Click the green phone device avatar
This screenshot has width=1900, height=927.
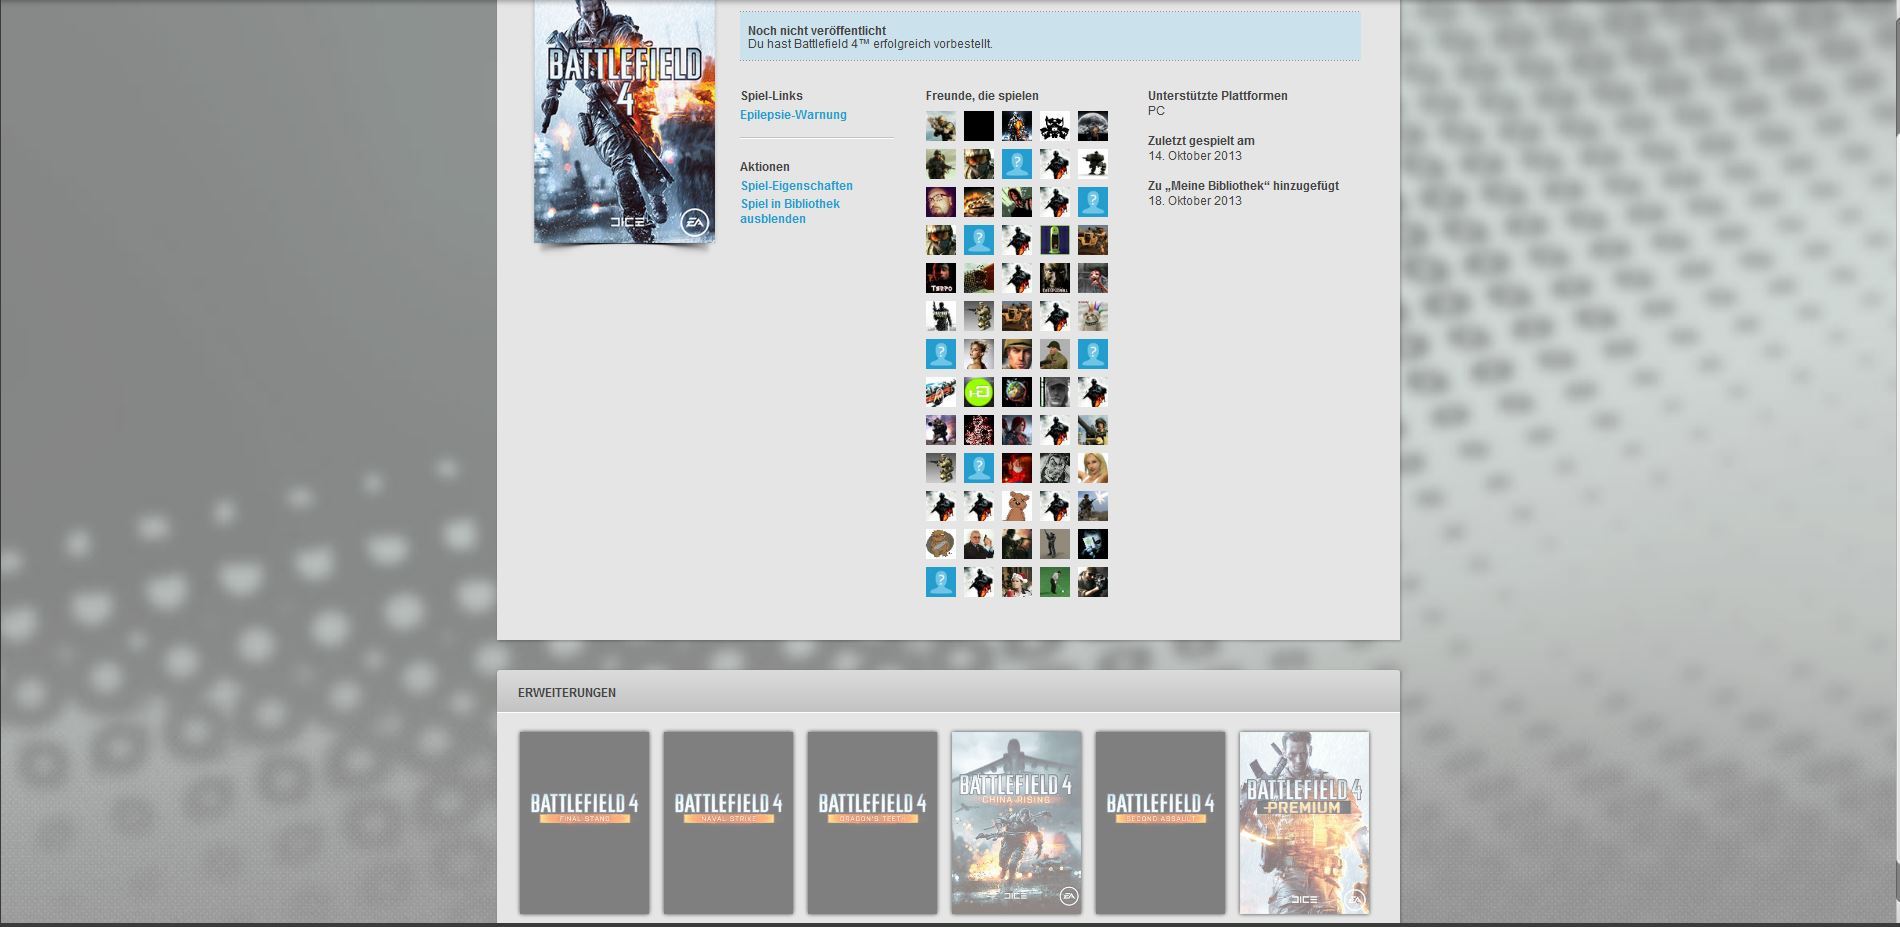[x=1055, y=240]
